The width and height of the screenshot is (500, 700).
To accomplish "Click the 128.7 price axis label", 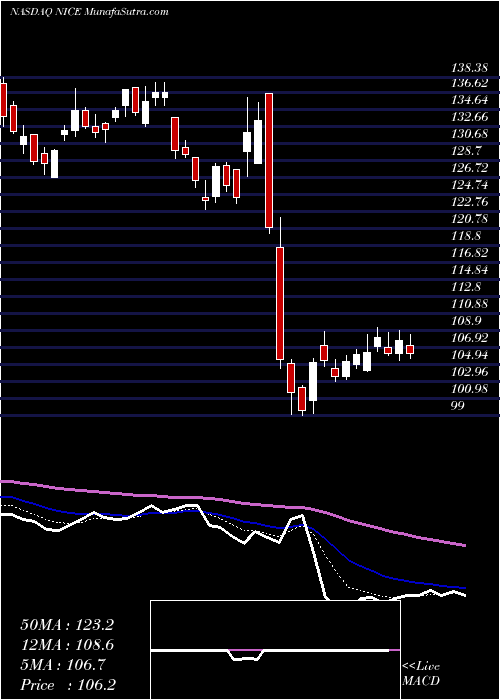I will (467, 151).
